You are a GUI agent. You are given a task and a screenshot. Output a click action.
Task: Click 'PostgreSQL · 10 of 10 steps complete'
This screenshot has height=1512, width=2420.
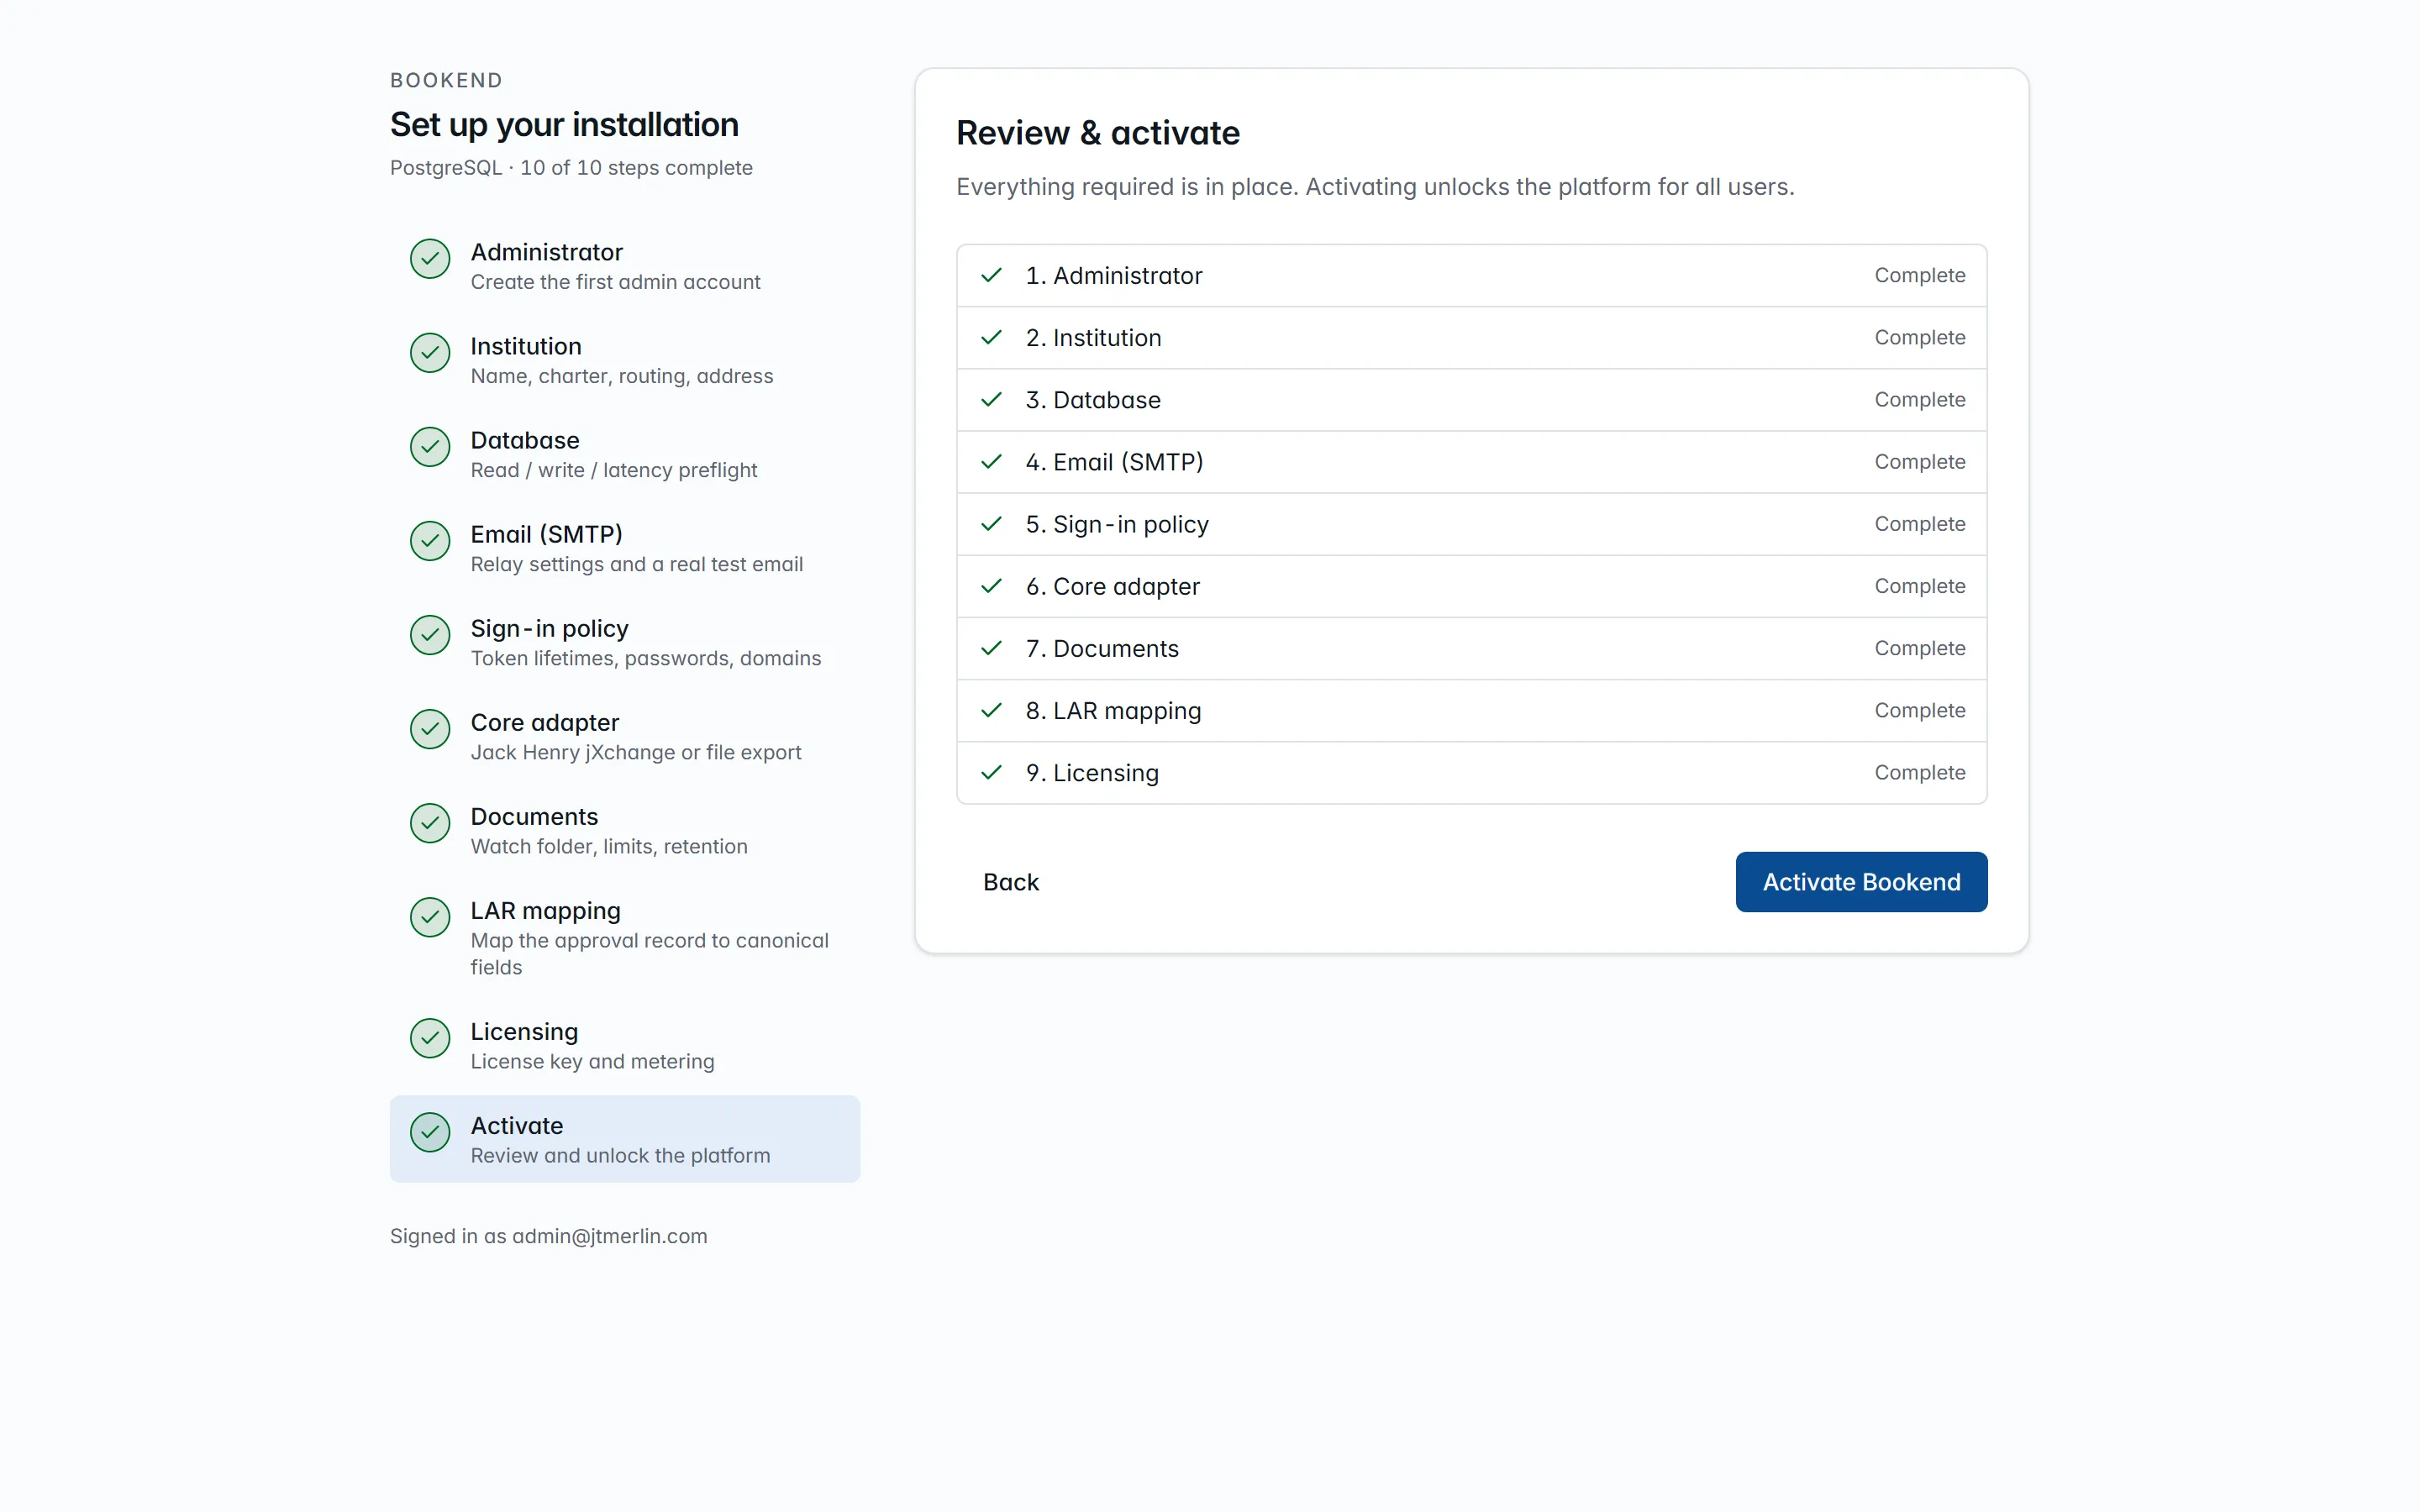tap(571, 168)
